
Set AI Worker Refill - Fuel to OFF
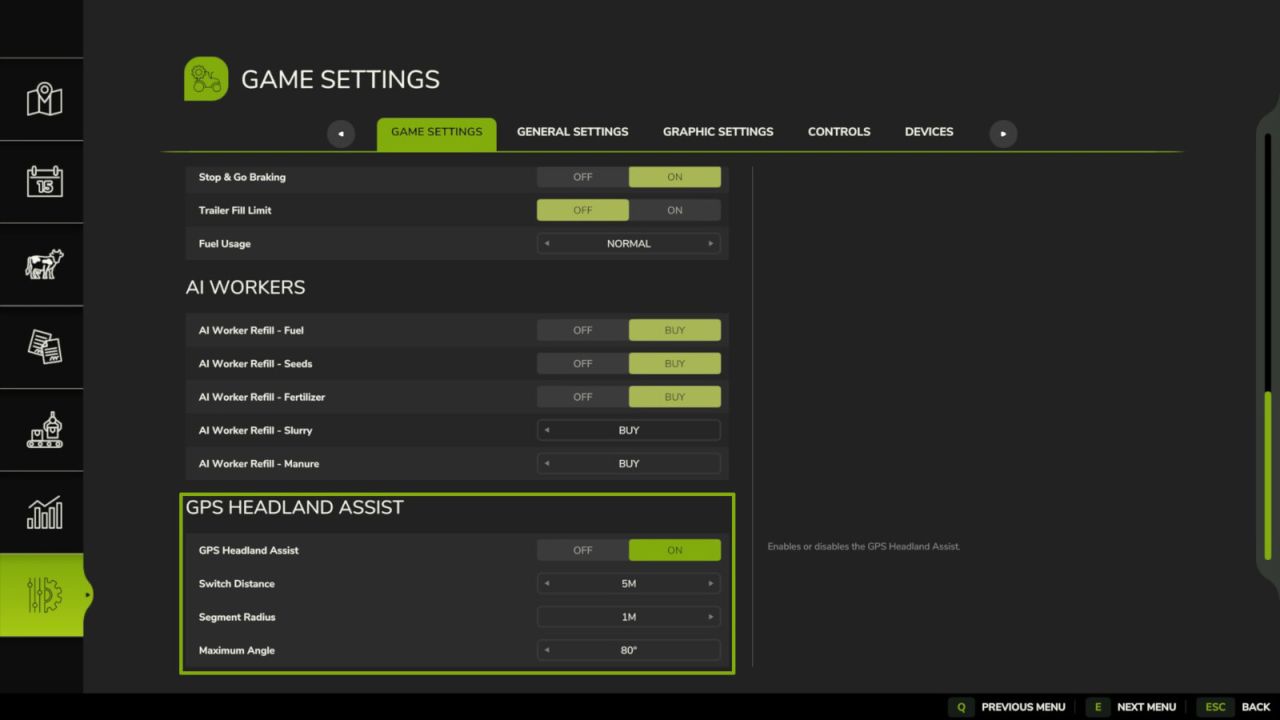(x=582, y=330)
